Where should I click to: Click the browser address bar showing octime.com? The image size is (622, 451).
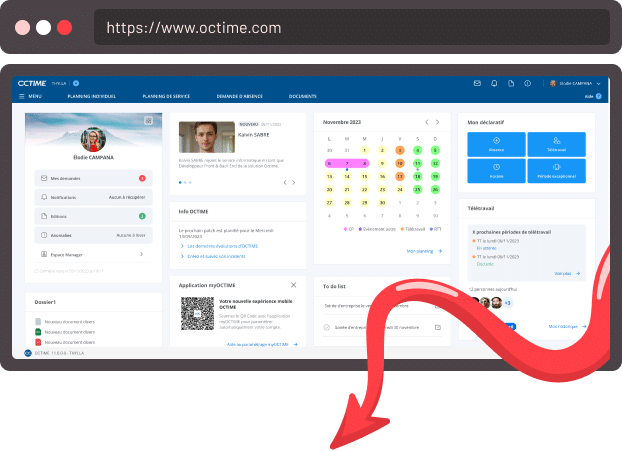point(351,27)
